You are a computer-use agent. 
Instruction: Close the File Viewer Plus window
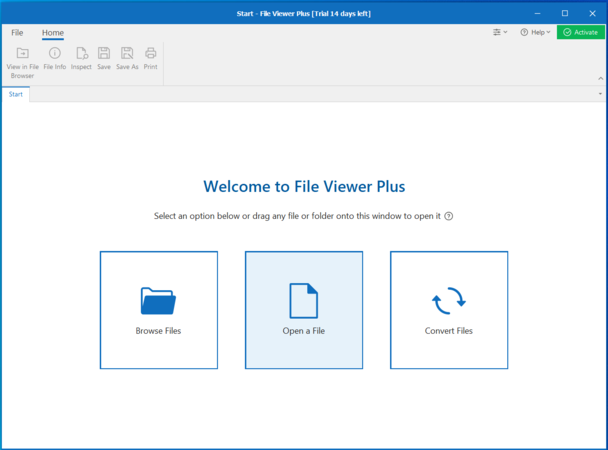pyautogui.click(x=592, y=14)
